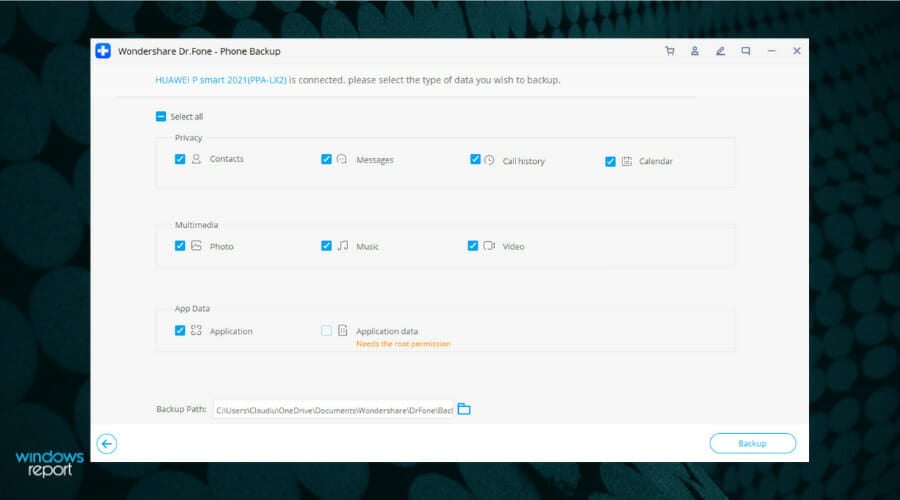Click the Music note icon
This screenshot has width=900, height=500.
(343, 246)
